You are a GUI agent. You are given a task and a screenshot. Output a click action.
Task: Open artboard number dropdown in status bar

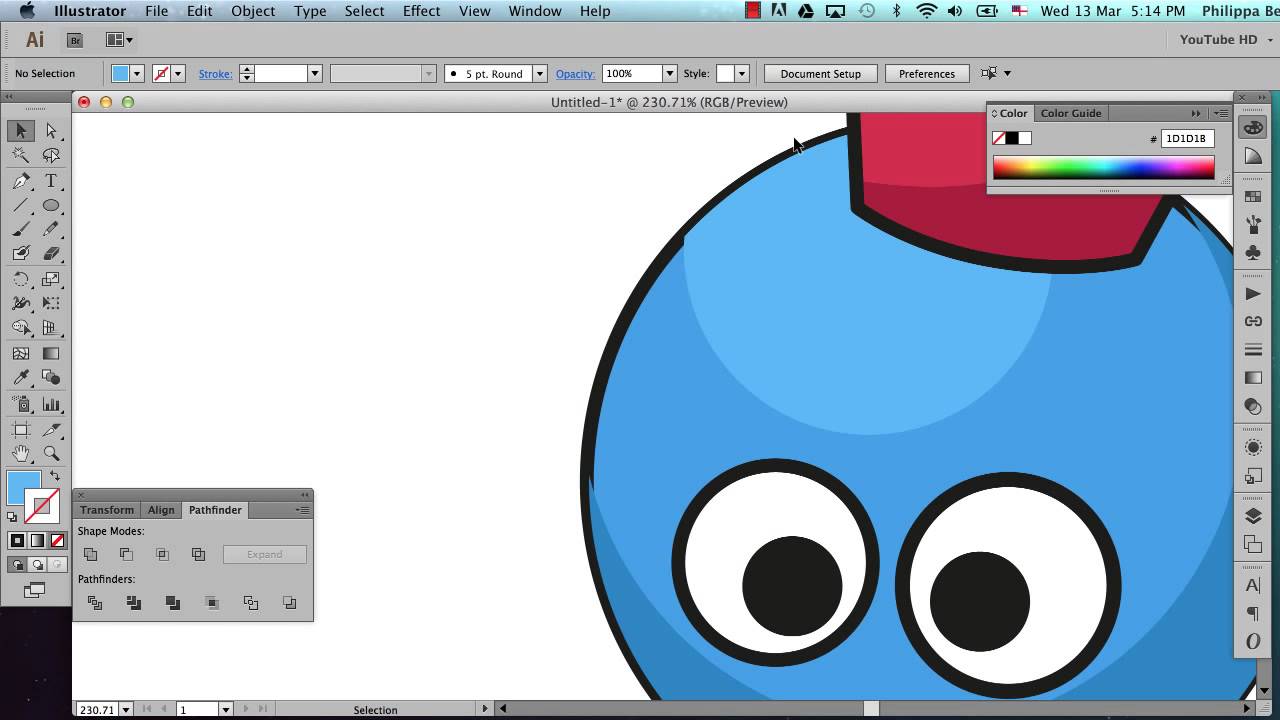click(x=226, y=710)
